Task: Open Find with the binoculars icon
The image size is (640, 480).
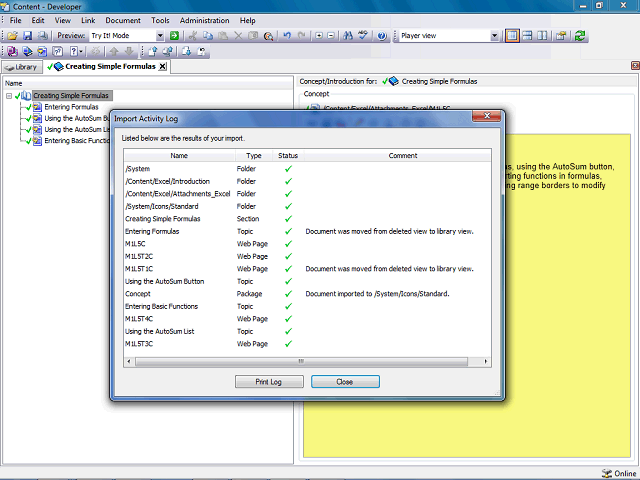Action: [x=348, y=36]
